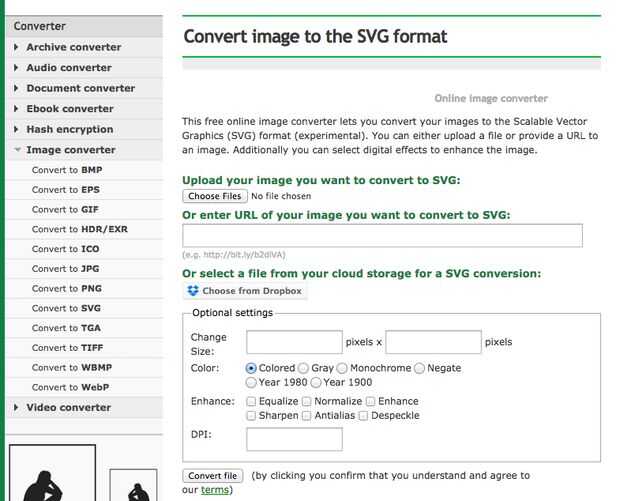
Task: Click the Dropbox logo icon
Action: (x=194, y=291)
